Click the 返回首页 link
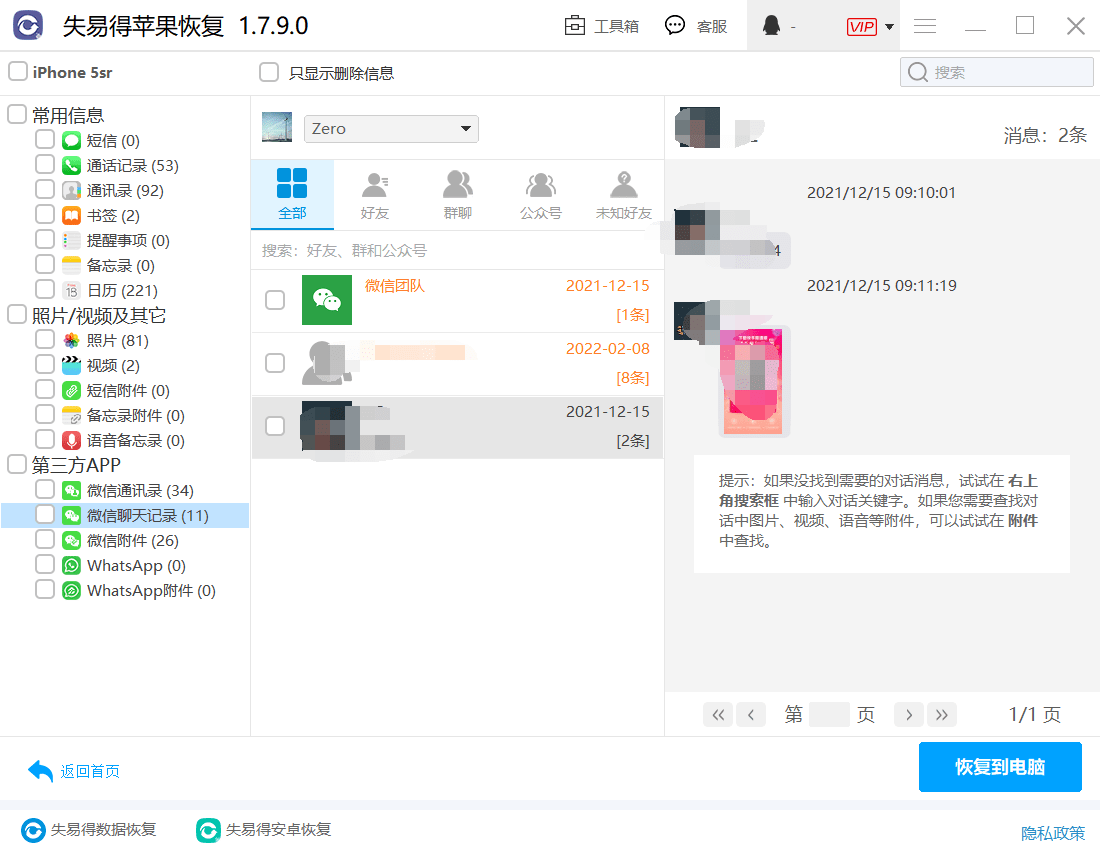This screenshot has height=850, width=1100. coord(90,771)
